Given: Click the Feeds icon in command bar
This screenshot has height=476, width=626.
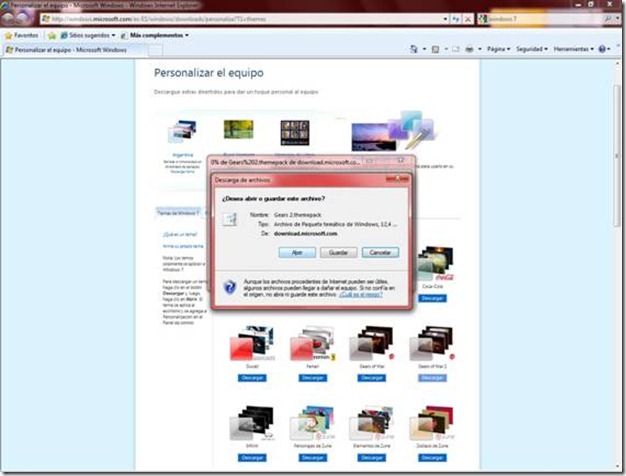Looking at the screenshot, I should pyautogui.click(x=436, y=49).
